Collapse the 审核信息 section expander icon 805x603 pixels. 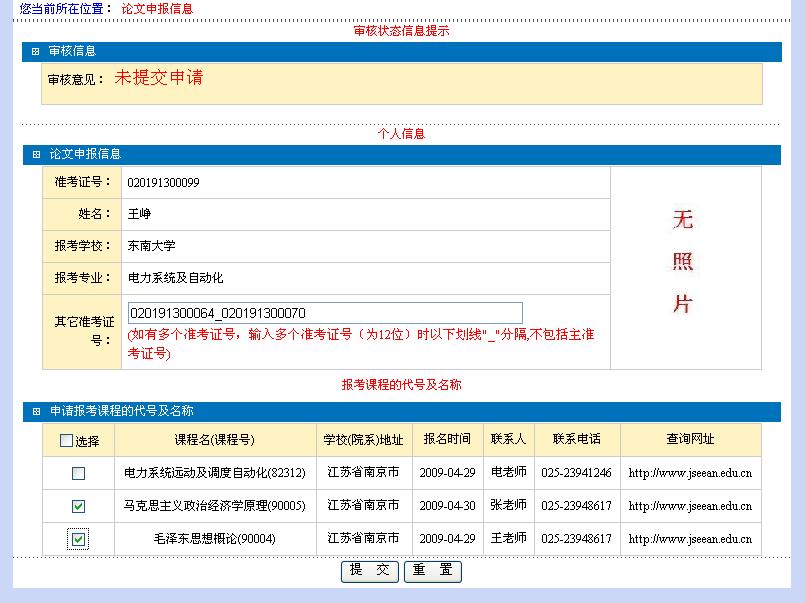[x=36, y=51]
